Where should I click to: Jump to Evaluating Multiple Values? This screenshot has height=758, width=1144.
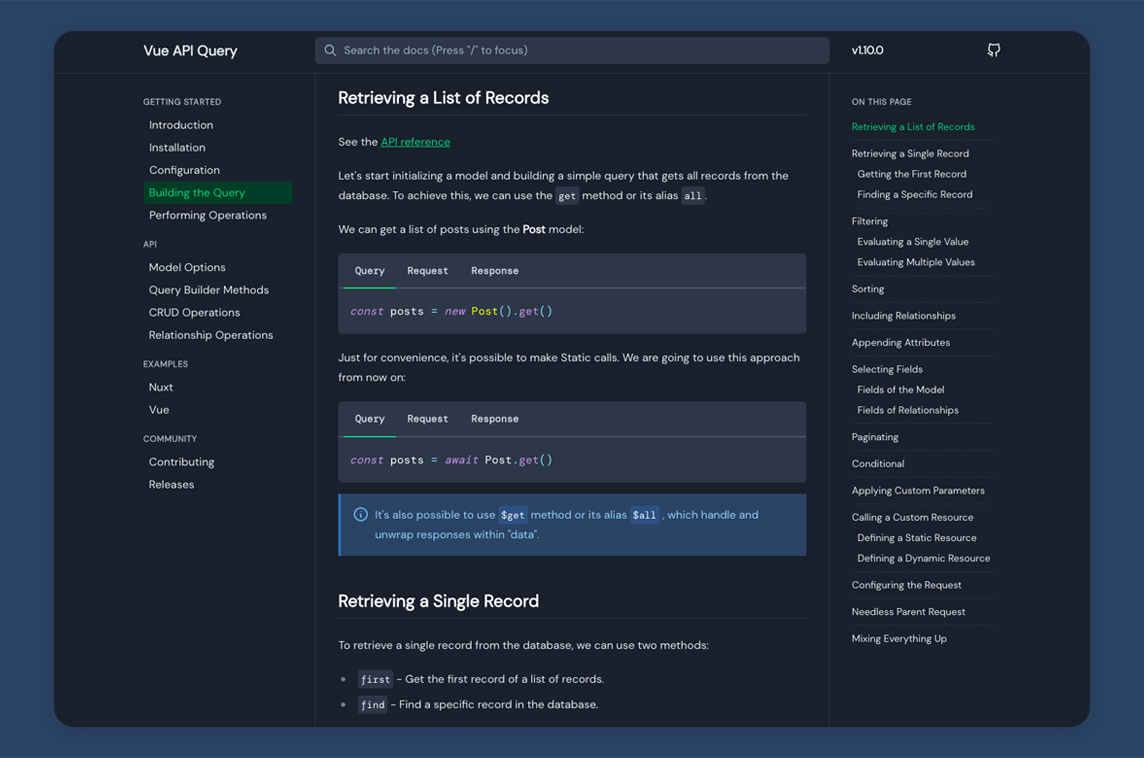(x=916, y=262)
